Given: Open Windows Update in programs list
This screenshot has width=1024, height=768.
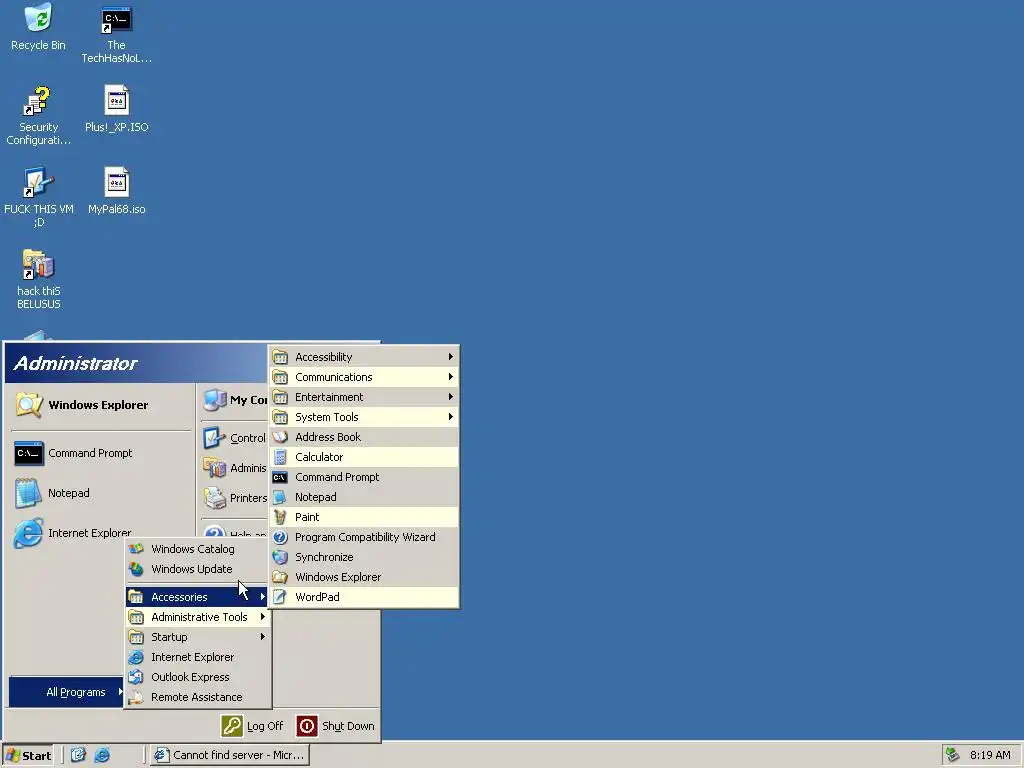Looking at the screenshot, I should pos(197,569).
